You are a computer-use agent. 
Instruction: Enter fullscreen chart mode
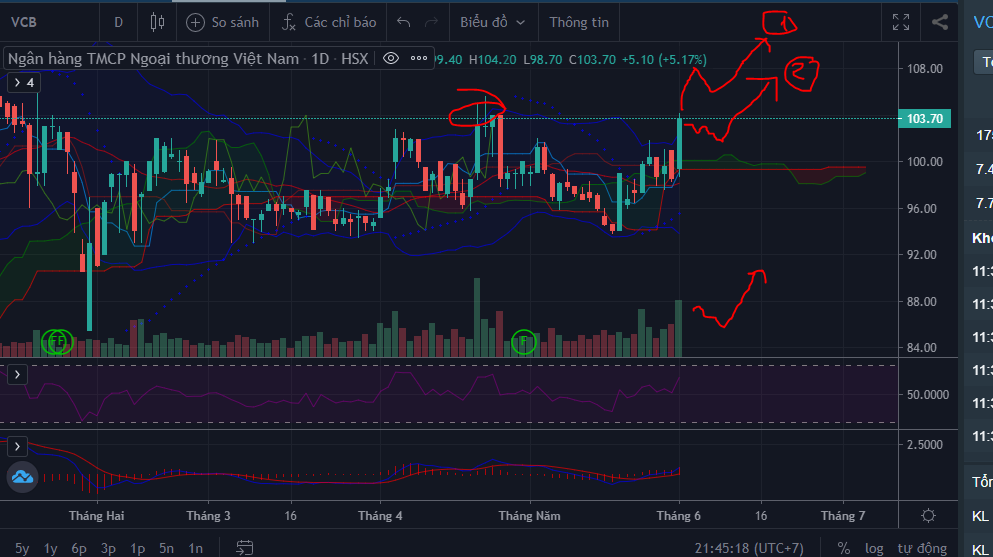coord(901,22)
